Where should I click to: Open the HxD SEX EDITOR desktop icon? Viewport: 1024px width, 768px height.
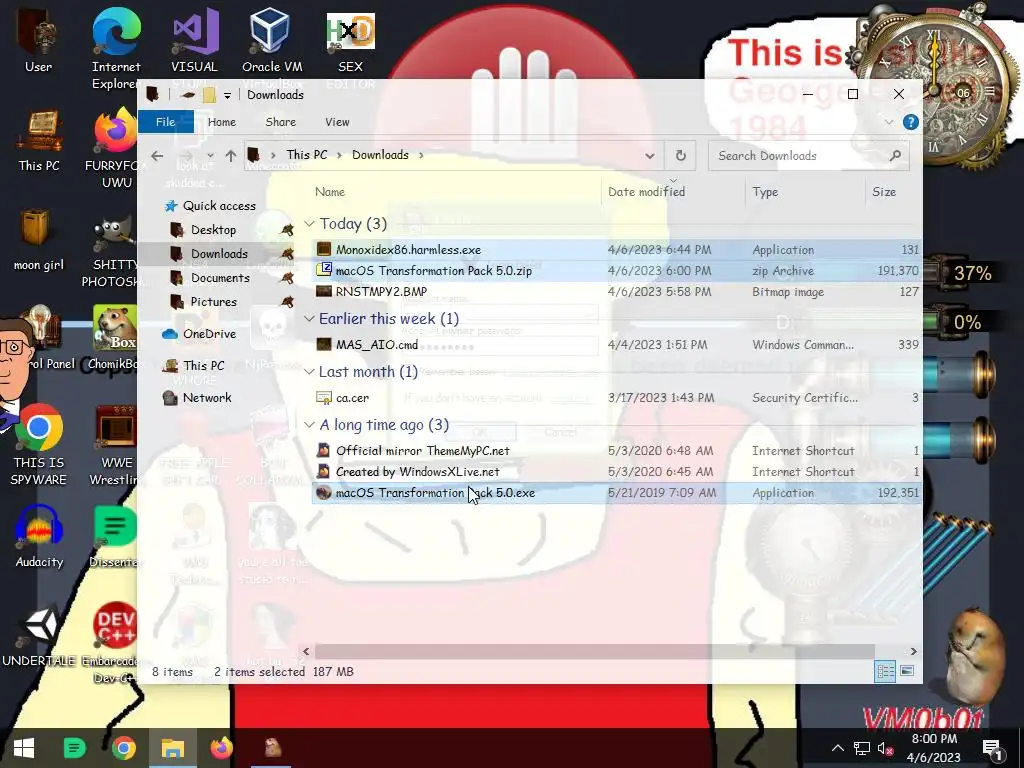(x=350, y=42)
